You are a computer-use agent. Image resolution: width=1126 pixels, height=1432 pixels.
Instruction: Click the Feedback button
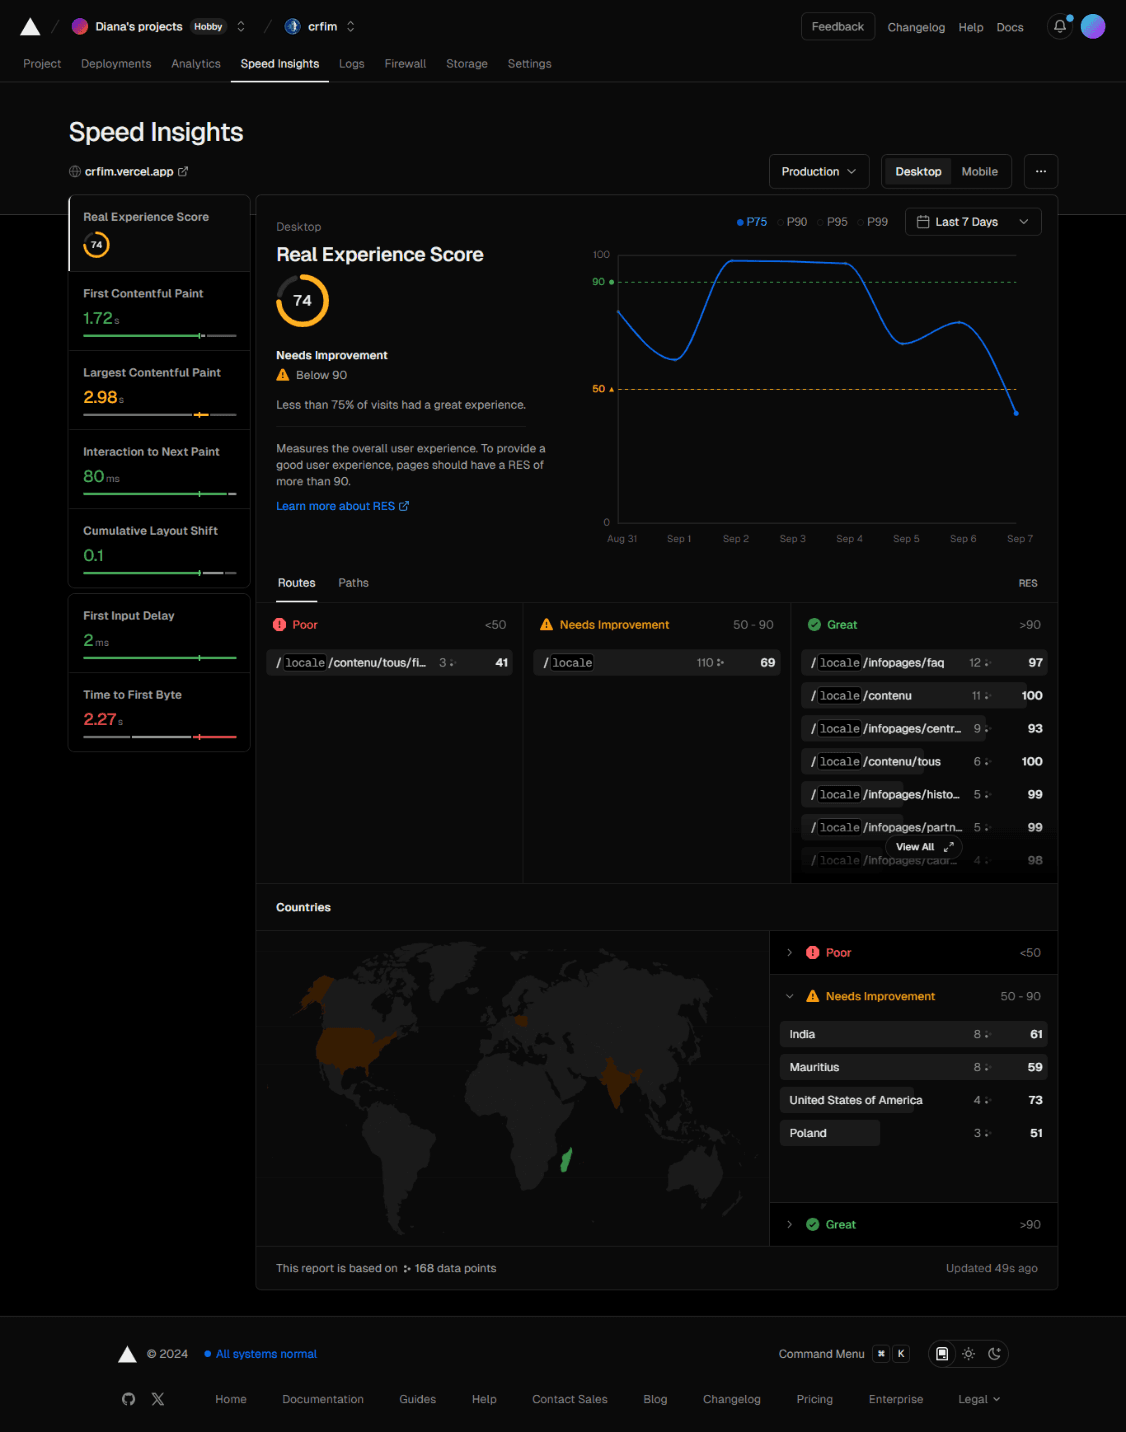point(838,27)
